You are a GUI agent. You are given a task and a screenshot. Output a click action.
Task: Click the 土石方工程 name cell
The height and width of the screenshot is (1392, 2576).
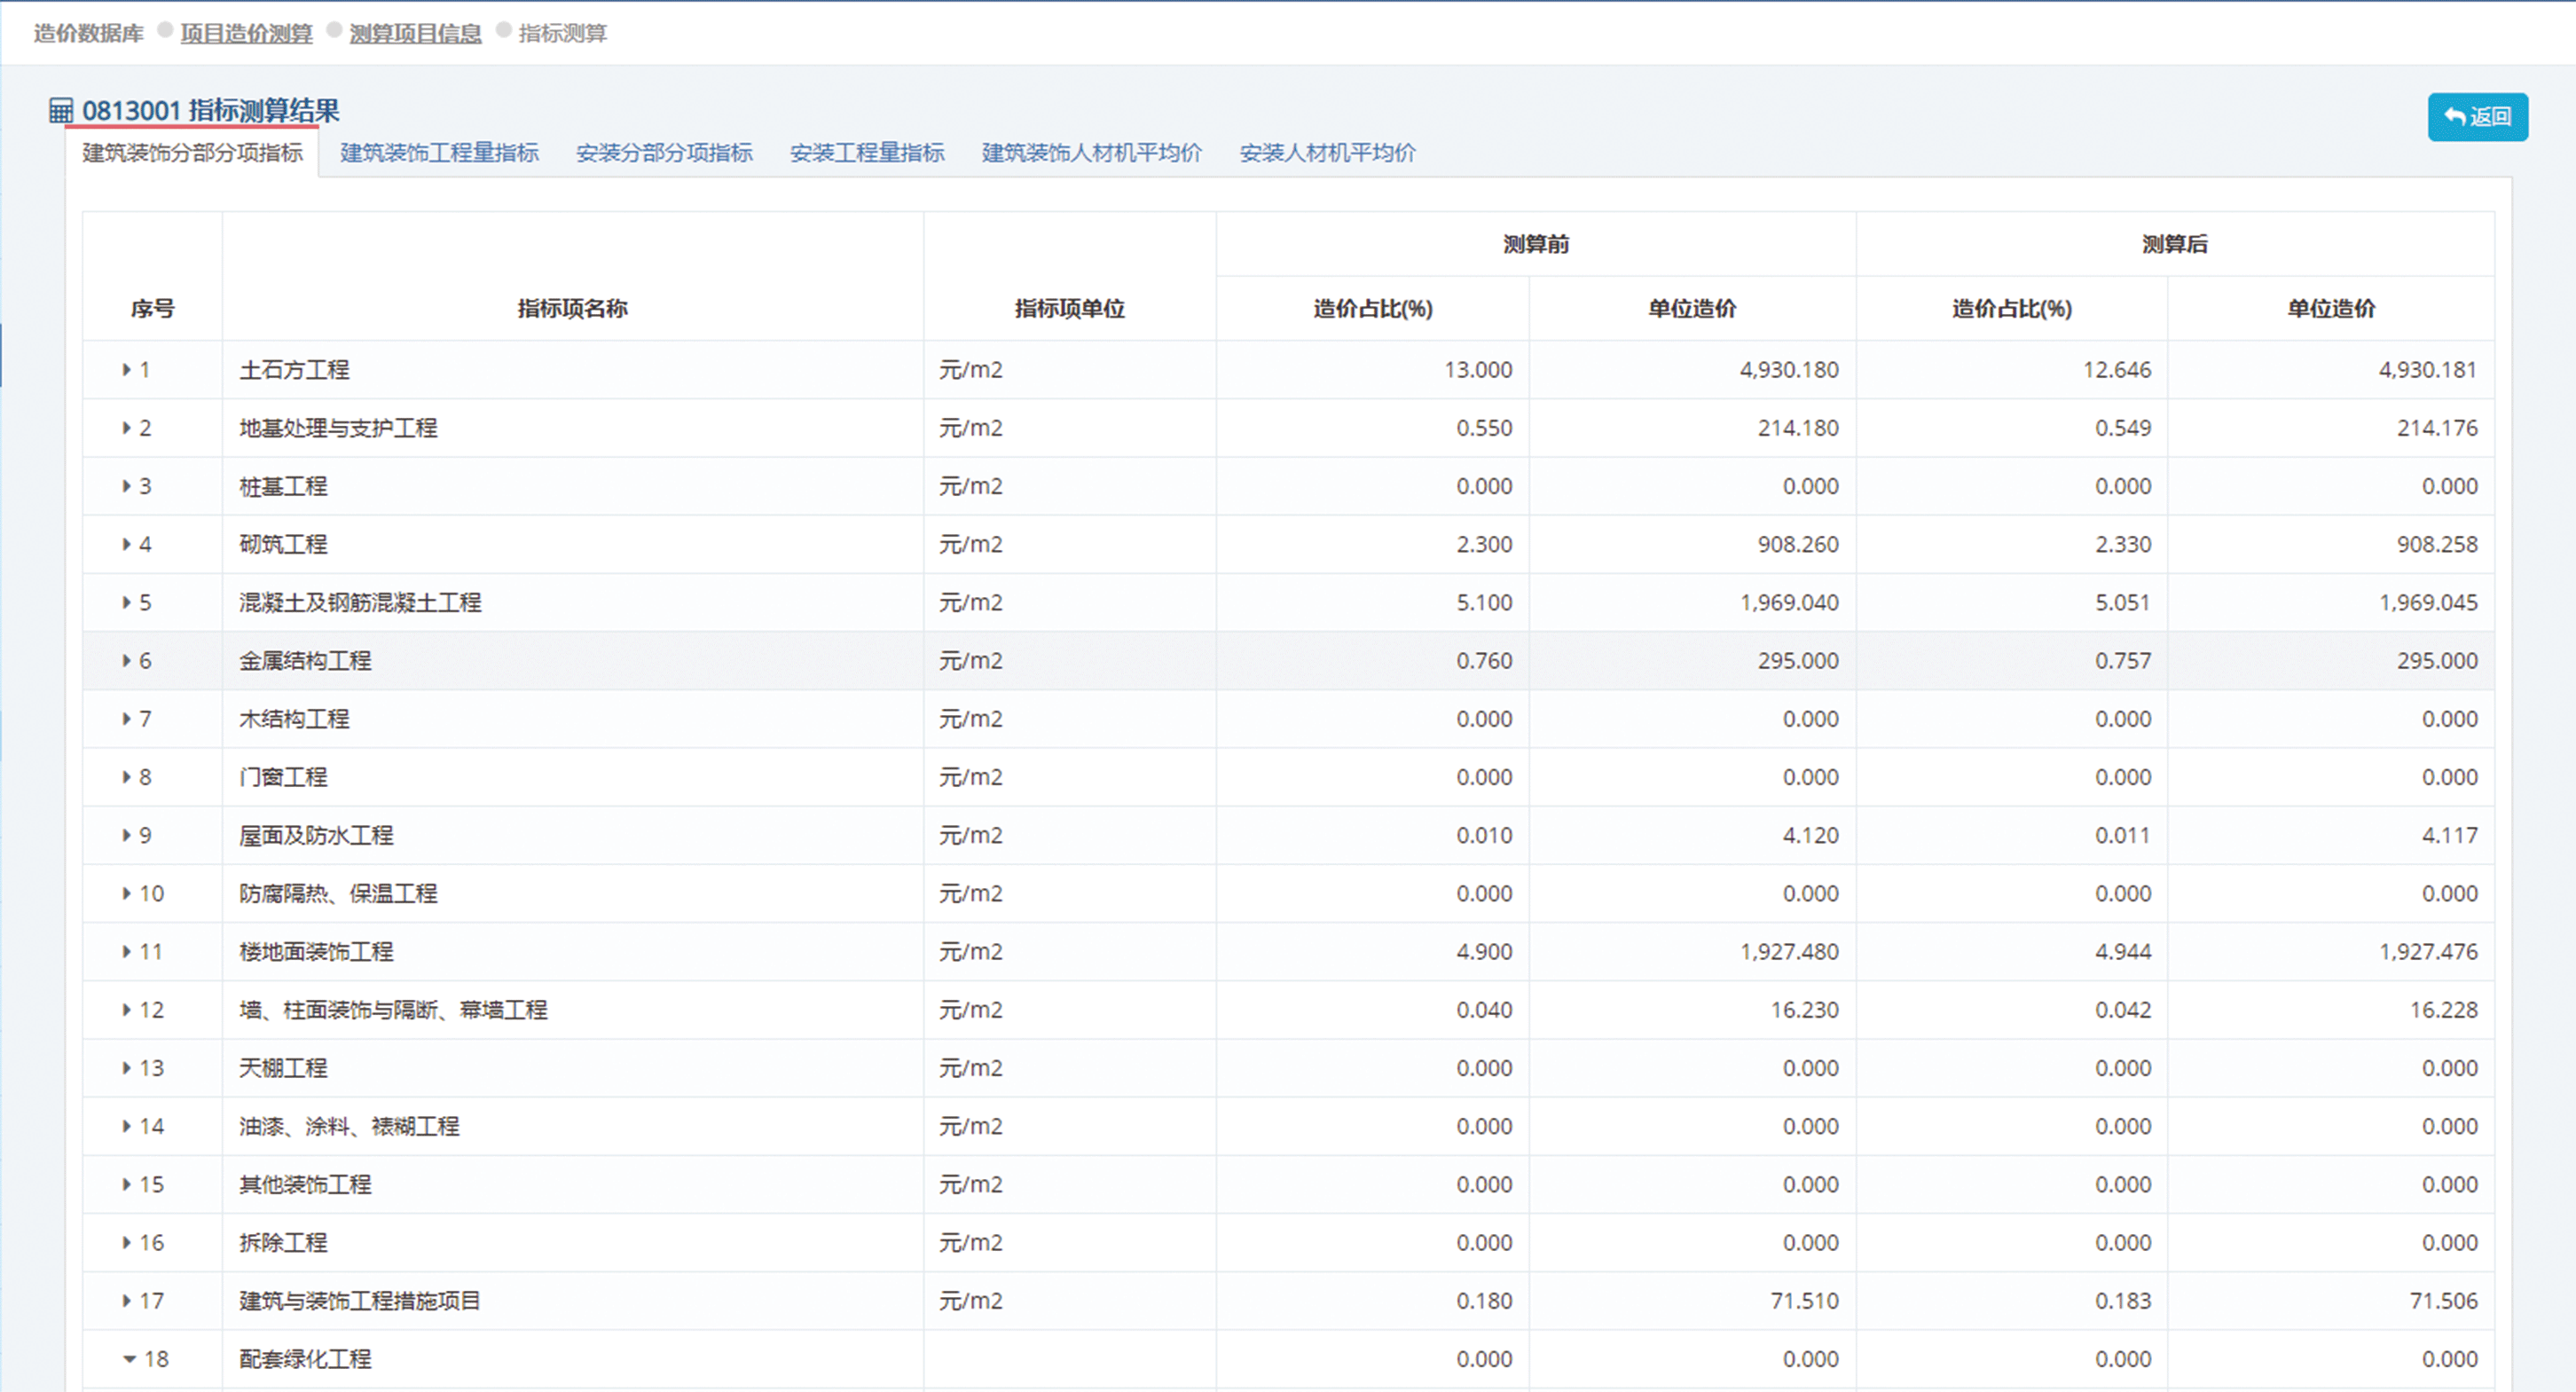[572, 370]
